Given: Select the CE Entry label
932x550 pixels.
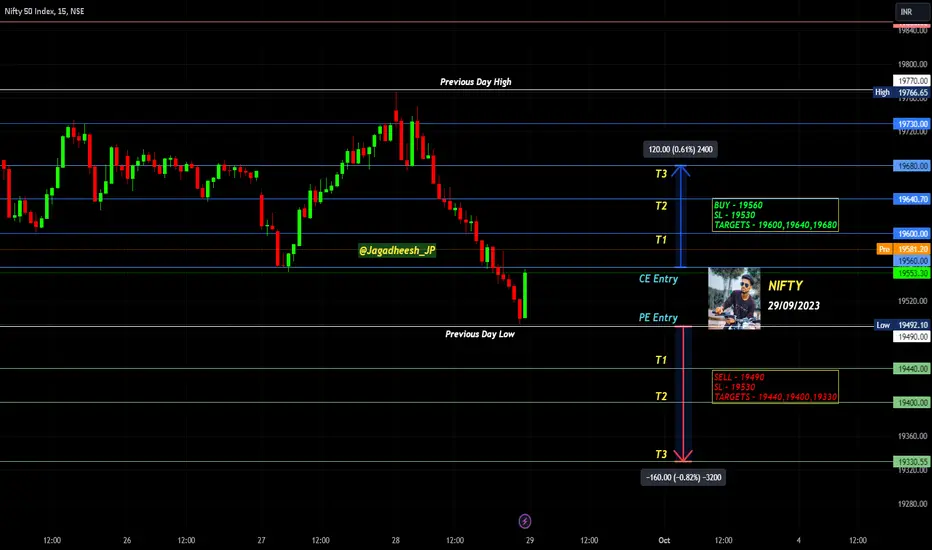Looking at the screenshot, I should 658,279.
